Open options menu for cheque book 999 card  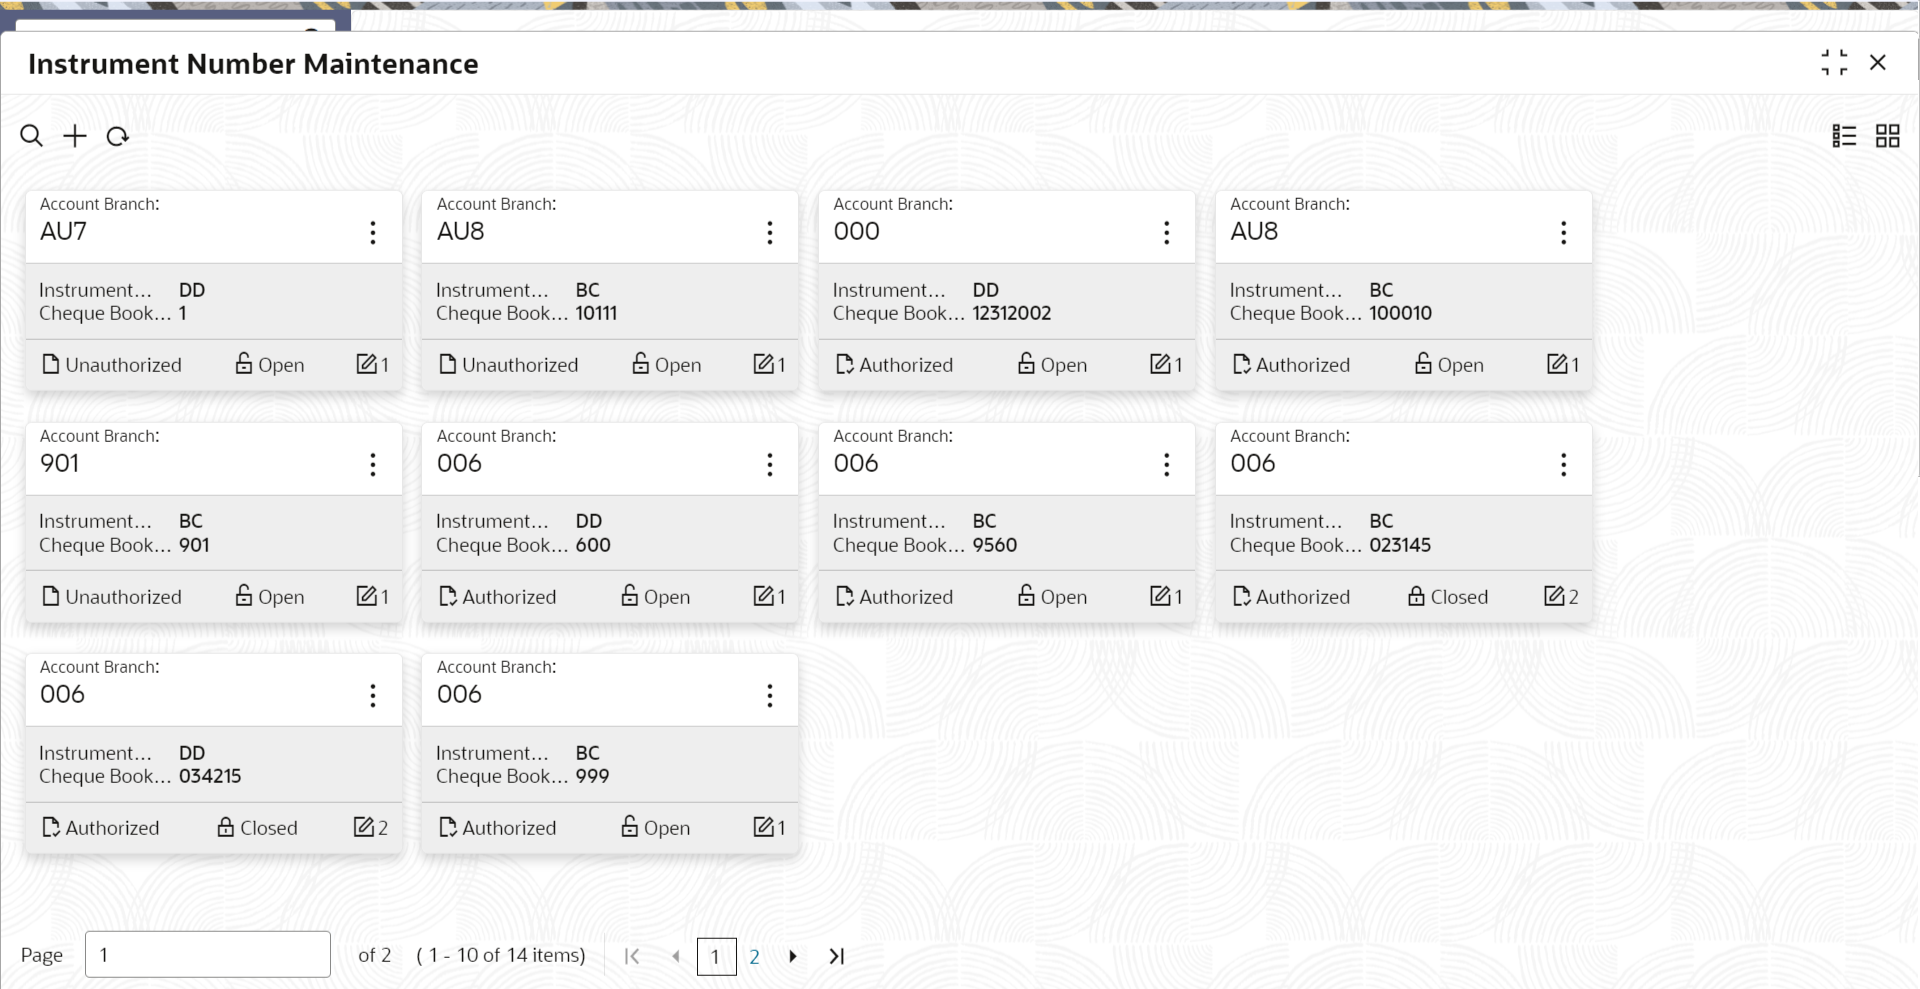(769, 696)
